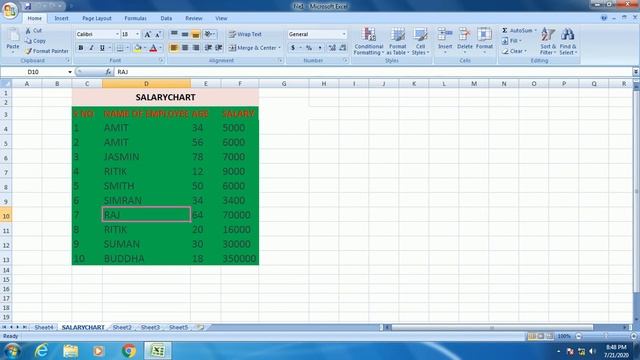This screenshot has height=360, width=640.
Task: Click the Orientation icon
Action: click(x=209, y=34)
